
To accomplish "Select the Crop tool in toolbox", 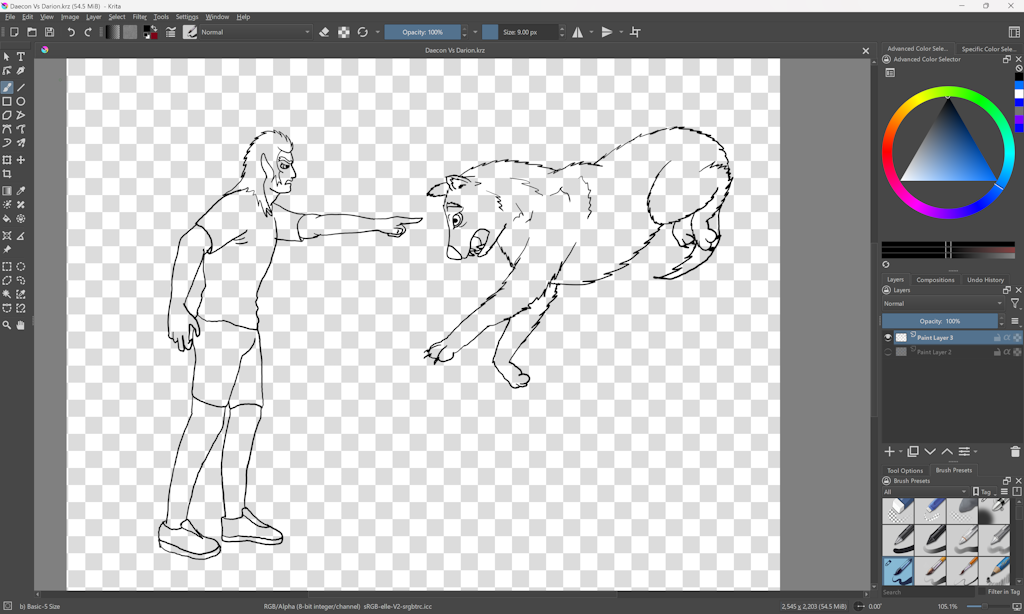I will point(7,174).
